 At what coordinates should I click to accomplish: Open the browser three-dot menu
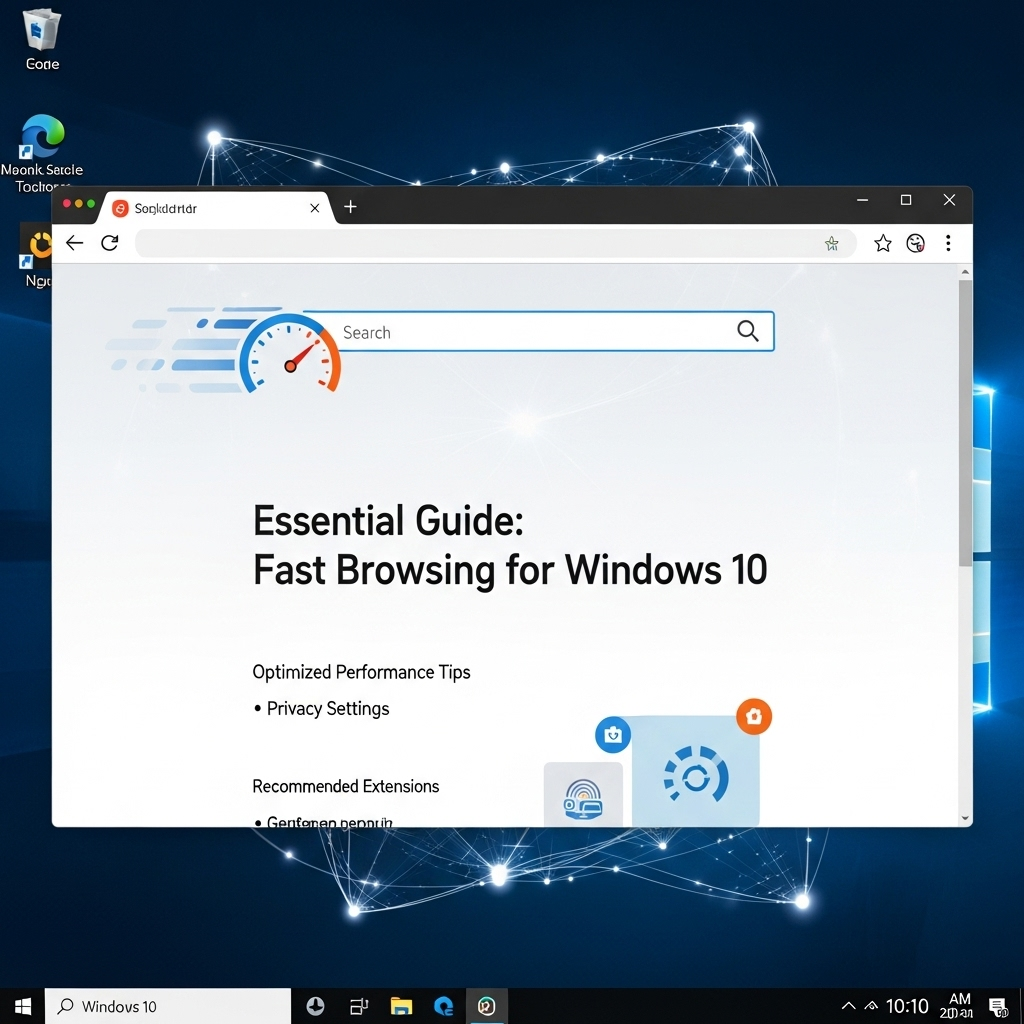click(x=947, y=243)
